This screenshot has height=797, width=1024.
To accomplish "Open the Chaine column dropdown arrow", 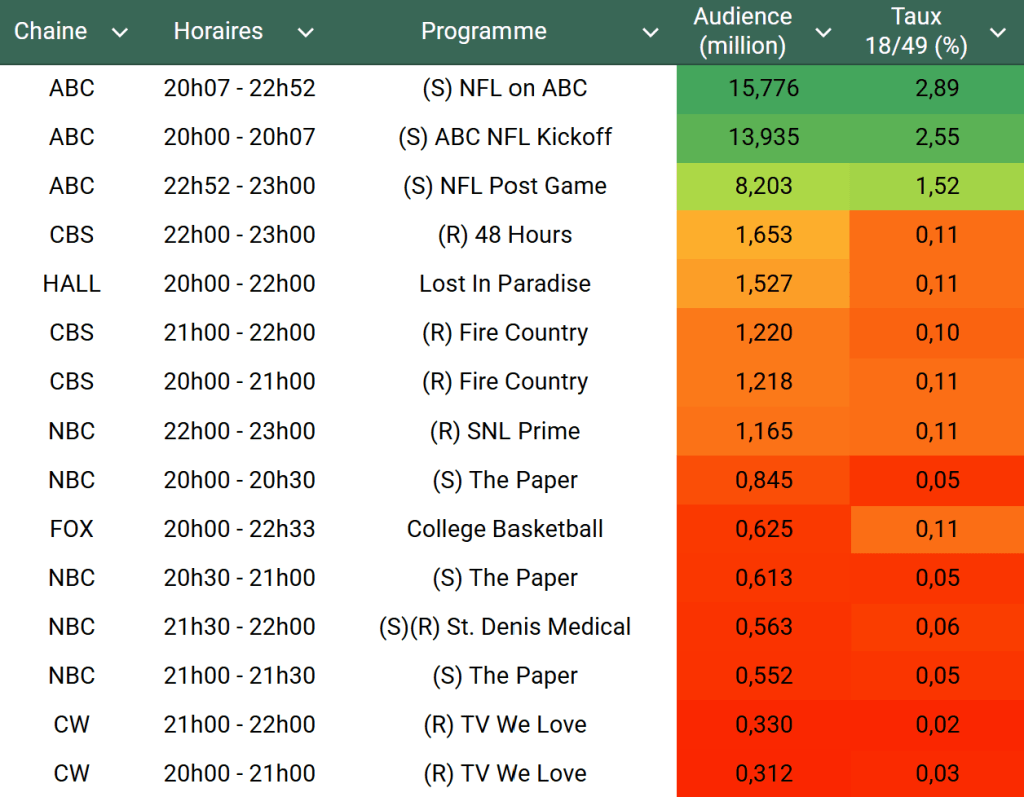I will (120, 33).
